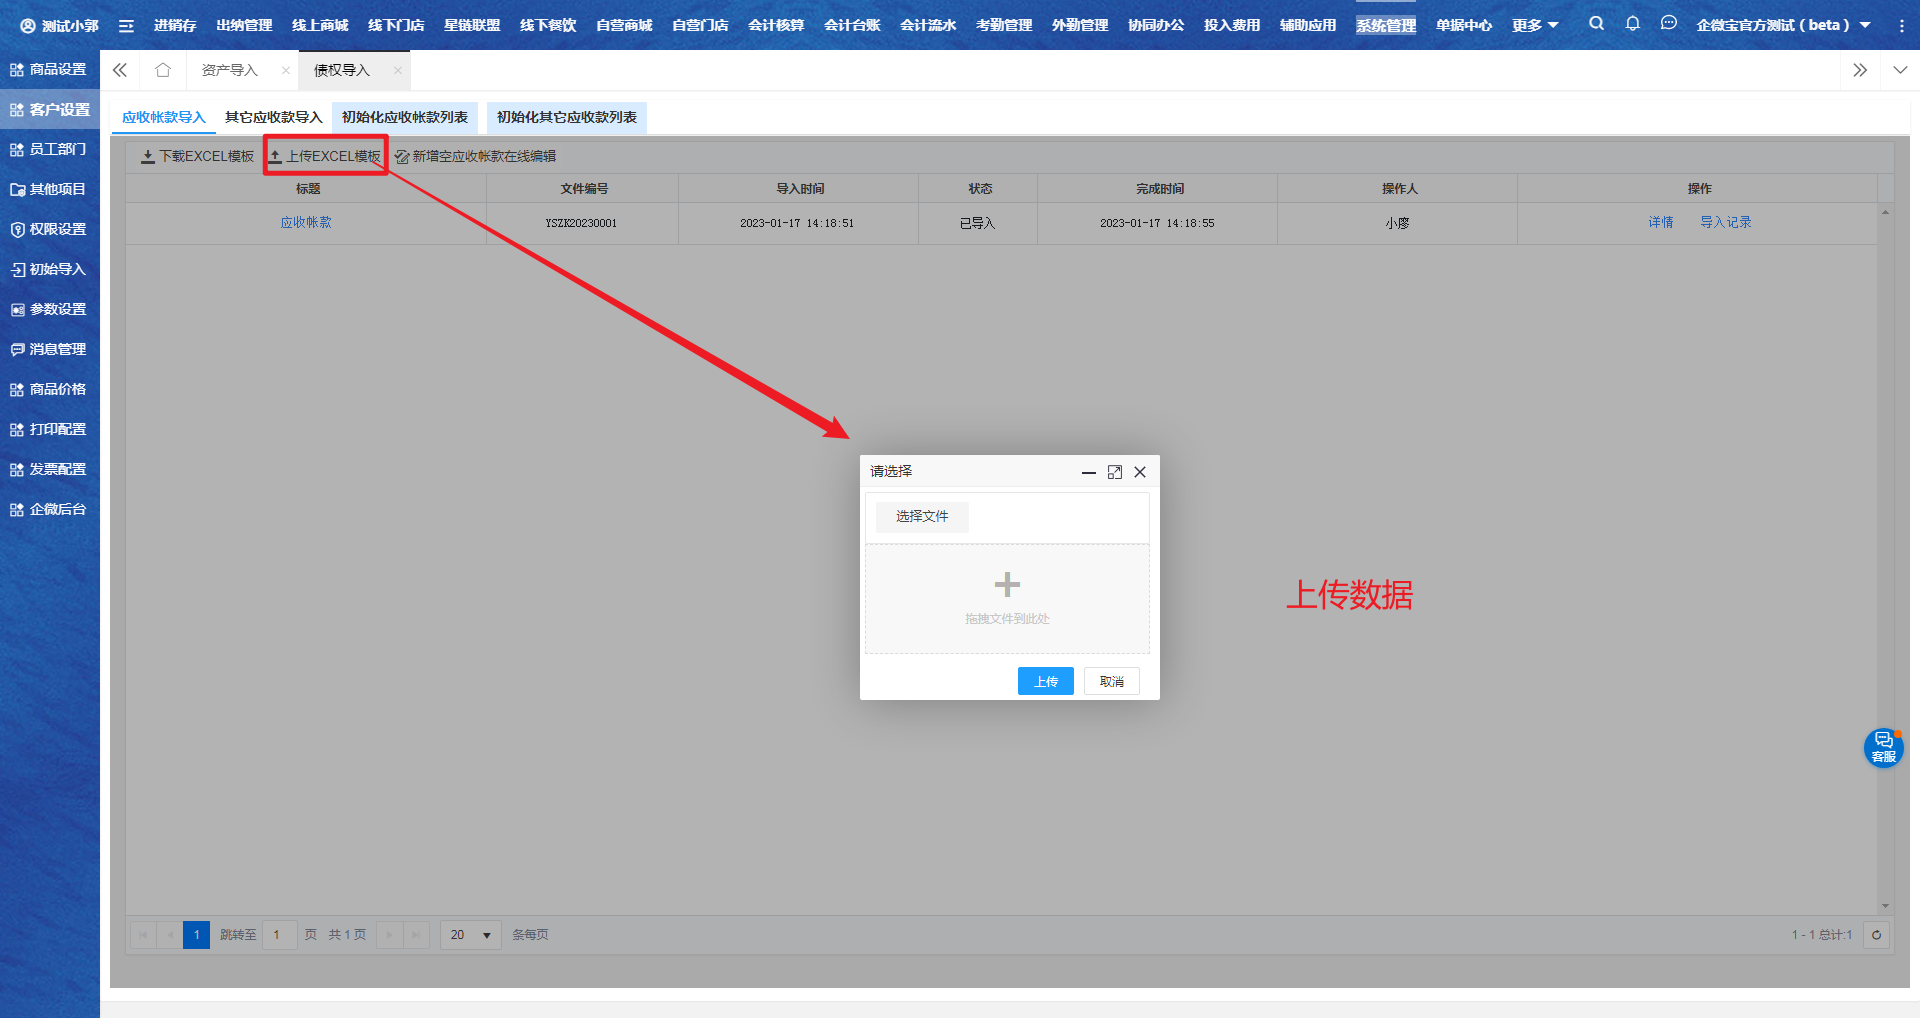Click the search magnifier icon in top bar

[1596, 24]
